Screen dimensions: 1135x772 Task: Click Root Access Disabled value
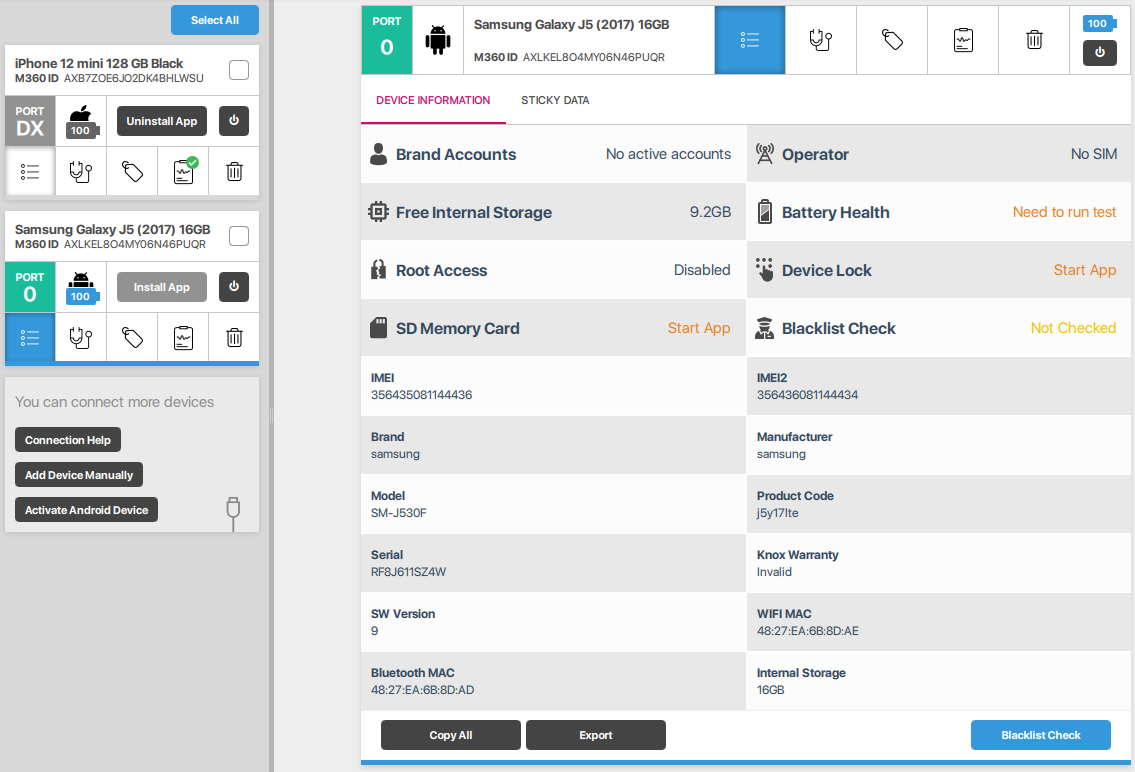(x=702, y=270)
